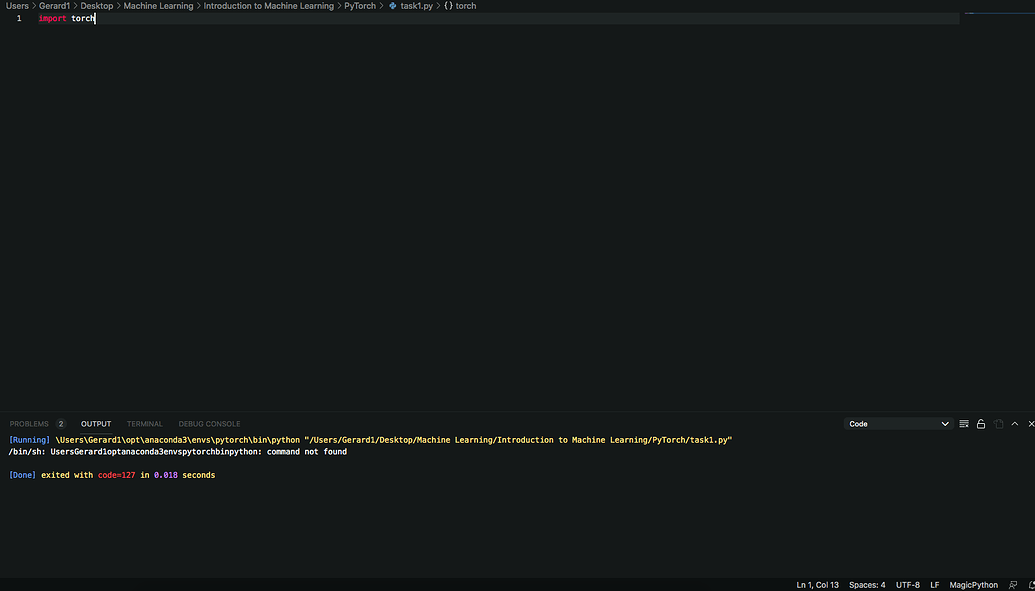Image resolution: width=1035 pixels, height=591 pixels.
Task: Switch to the DEBUG CONSOLE tab
Action: [209, 424]
